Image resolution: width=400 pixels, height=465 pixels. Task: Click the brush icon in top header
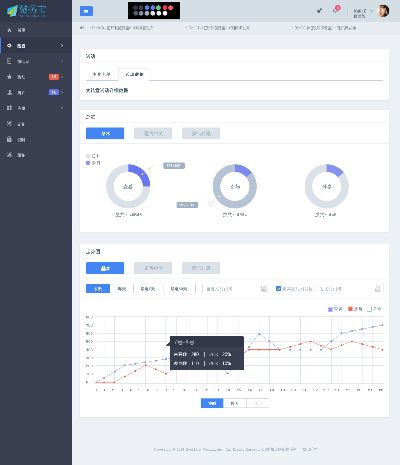(319, 11)
